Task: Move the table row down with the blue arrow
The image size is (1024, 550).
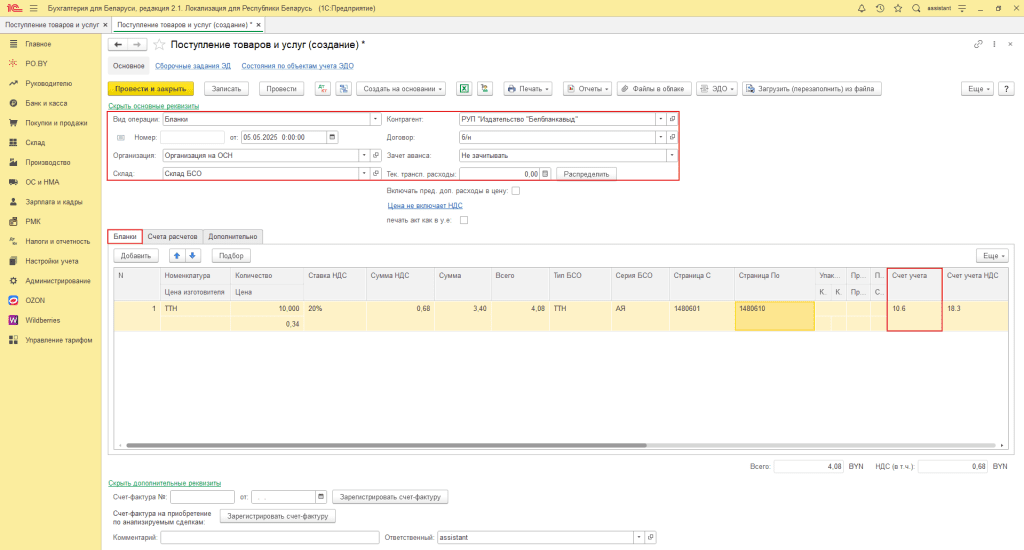Action: [192, 255]
